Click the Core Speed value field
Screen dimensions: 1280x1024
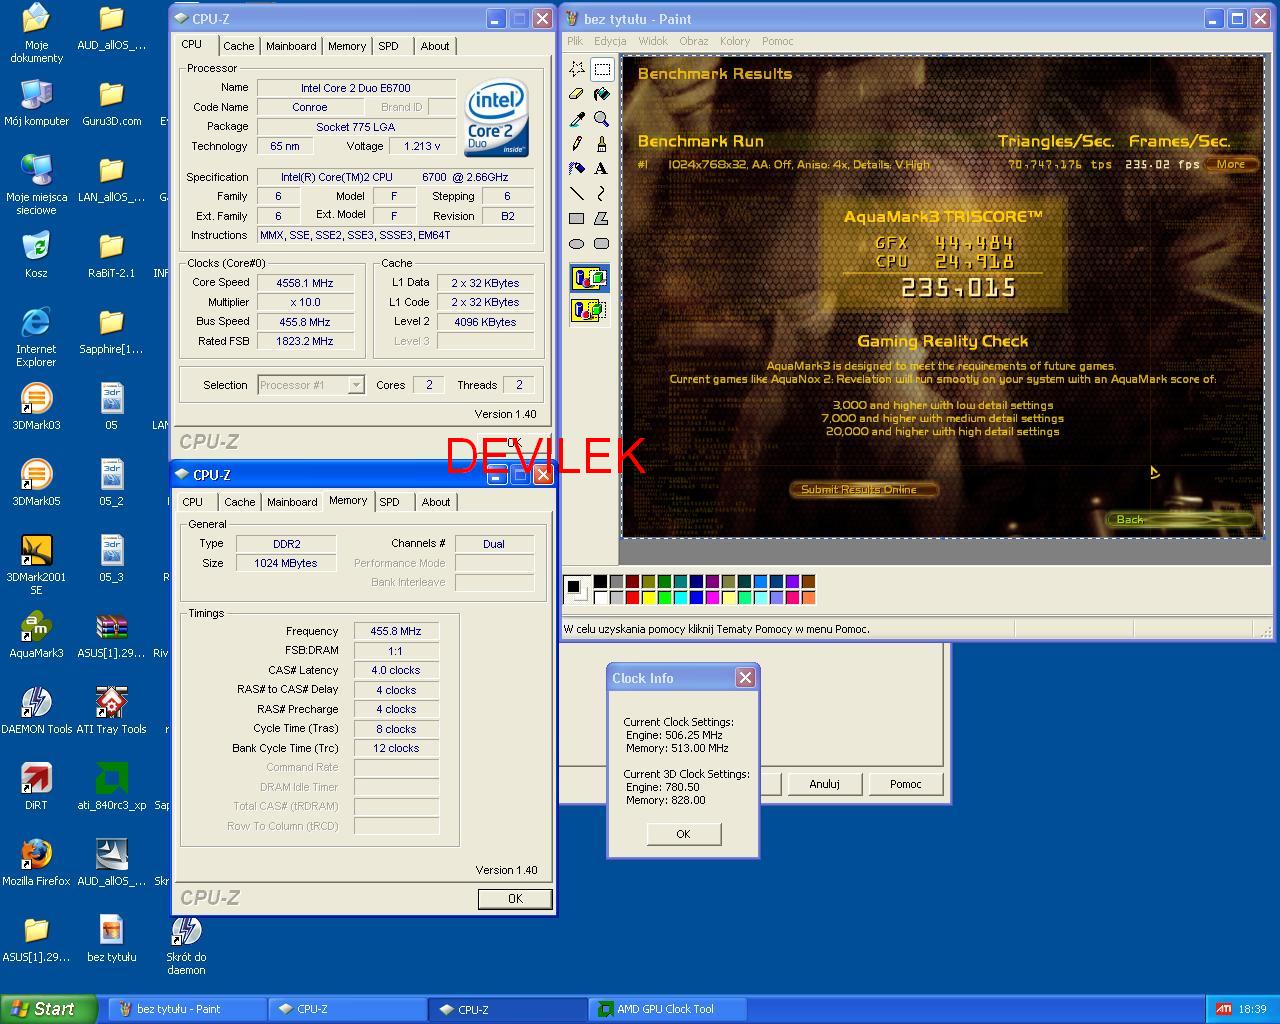(305, 283)
